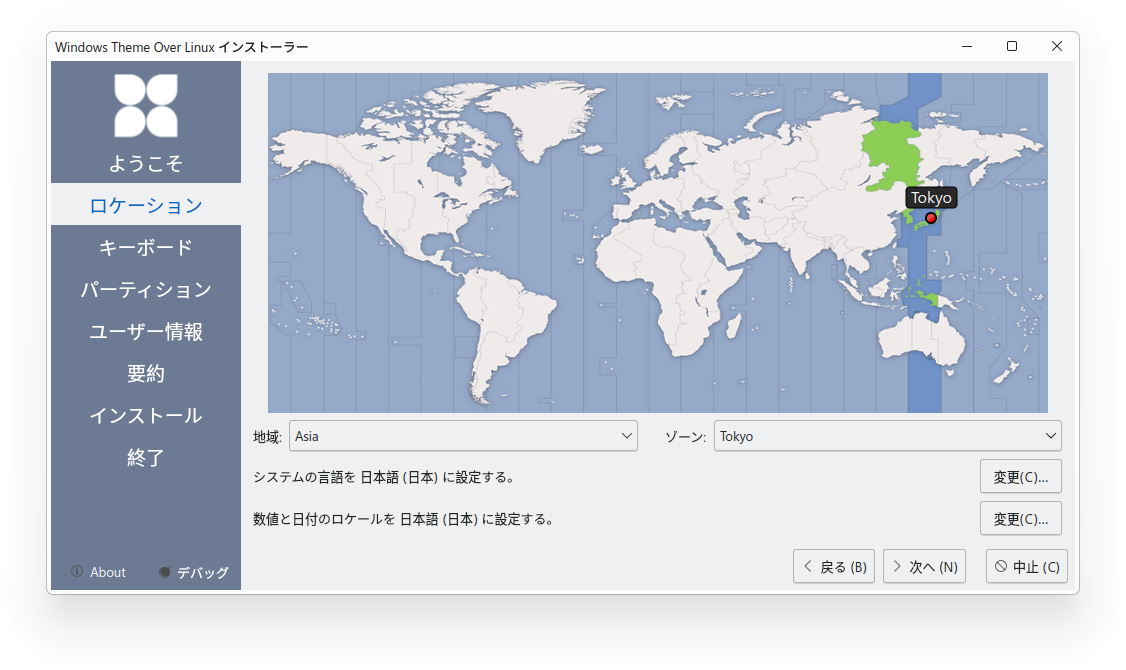This screenshot has height=670, width=1126.
Task: Select the パーティション step in sidebar
Action: coord(146,289)
